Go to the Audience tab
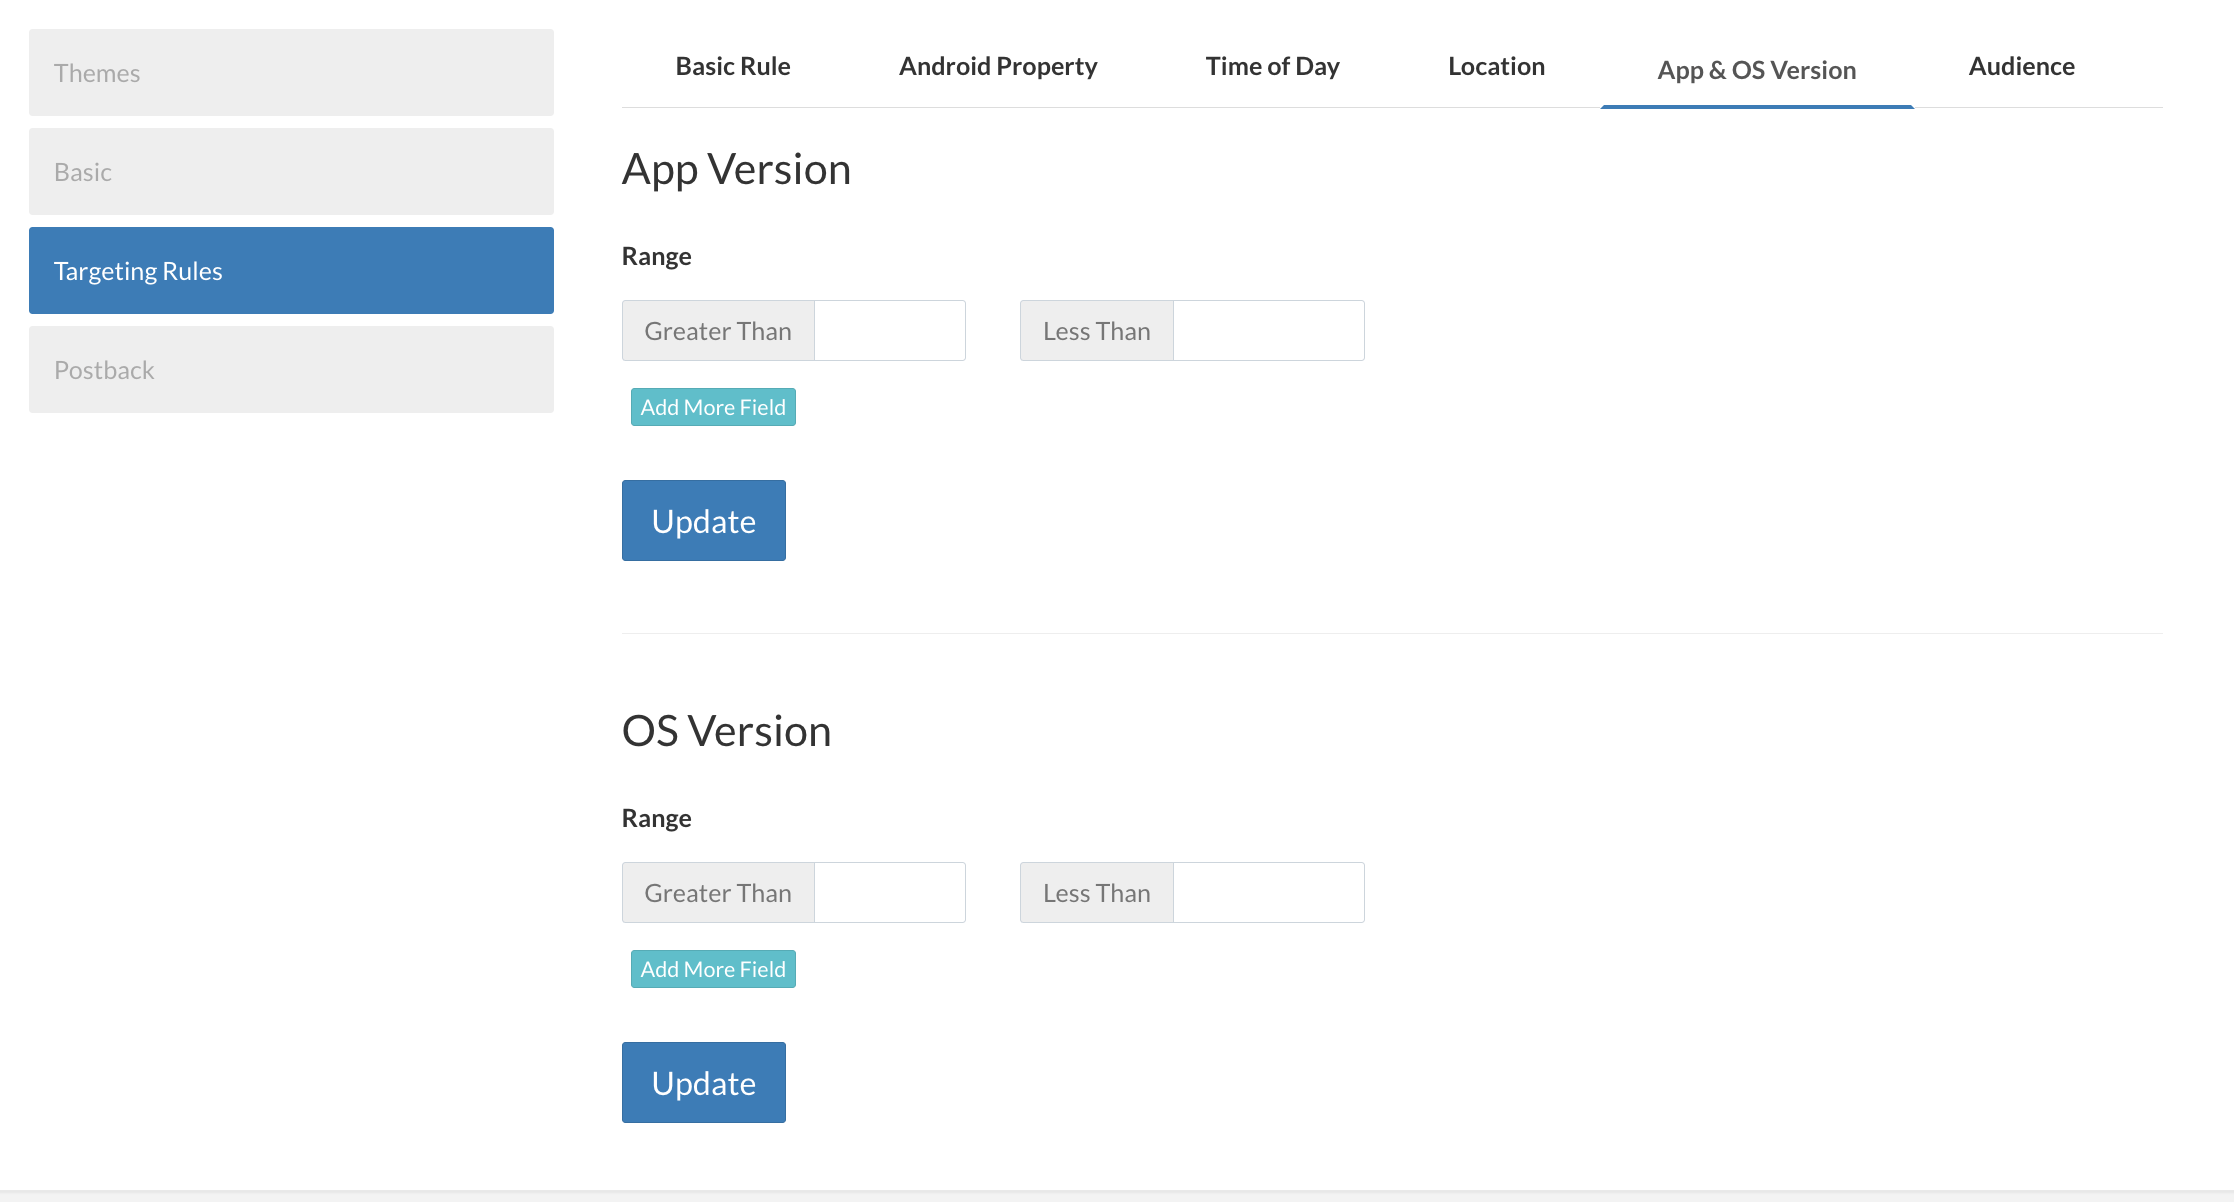2234x1202 pixels. [x=2021, y=67]
